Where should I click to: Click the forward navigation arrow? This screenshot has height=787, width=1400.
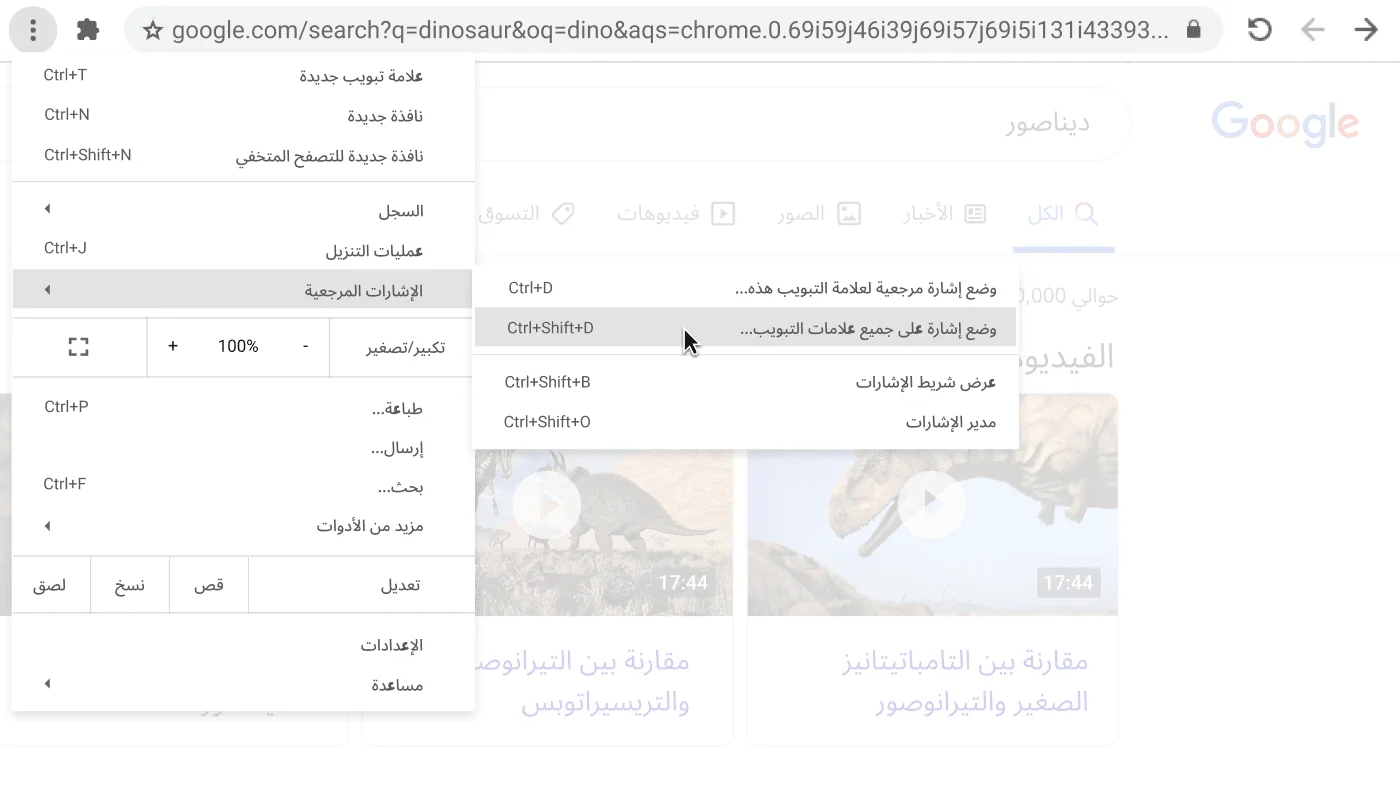(x=1366, y=30)
